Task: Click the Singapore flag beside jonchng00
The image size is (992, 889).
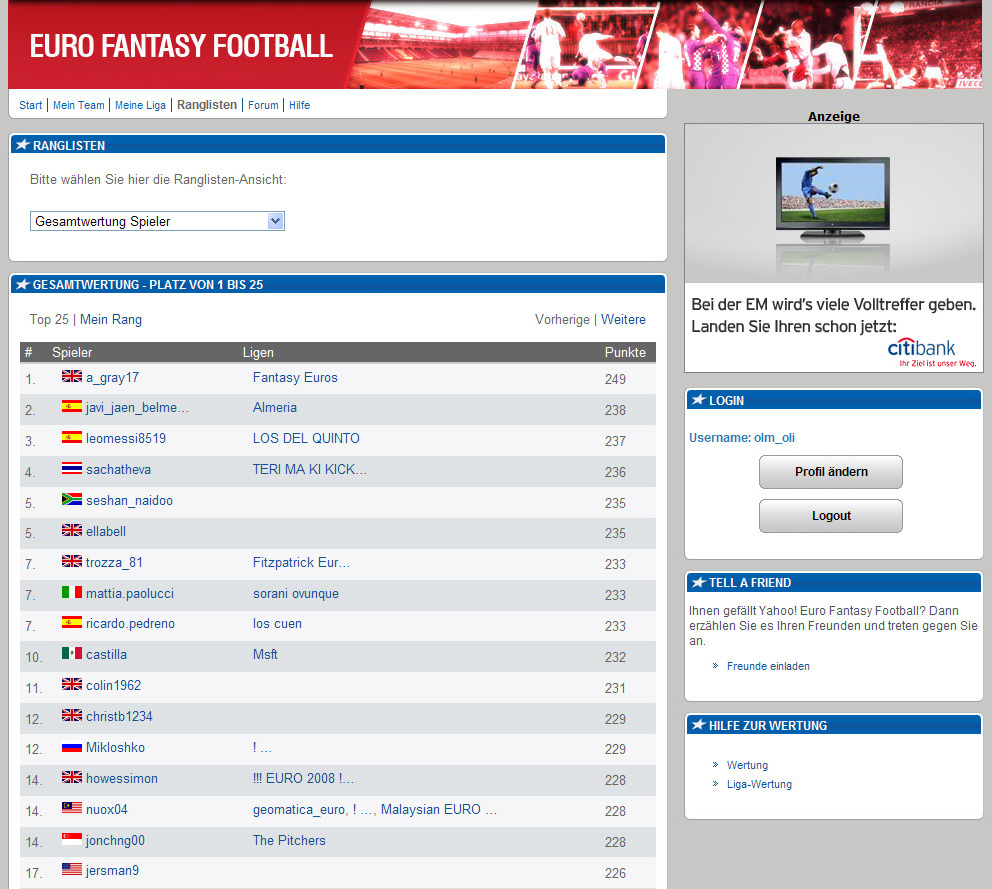Action: (x=72, y=839)
